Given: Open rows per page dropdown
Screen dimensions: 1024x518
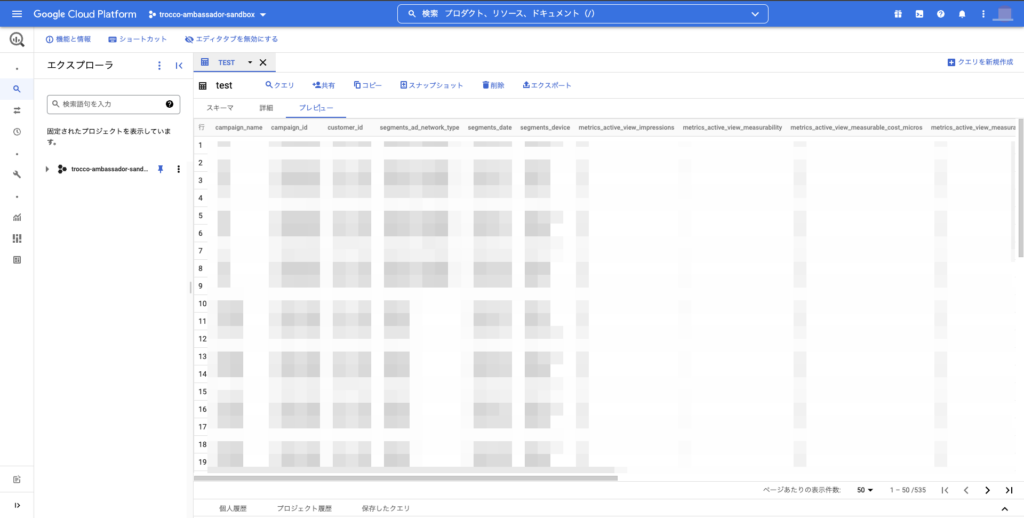Looking at the screenshot, I should coord(865,490).
